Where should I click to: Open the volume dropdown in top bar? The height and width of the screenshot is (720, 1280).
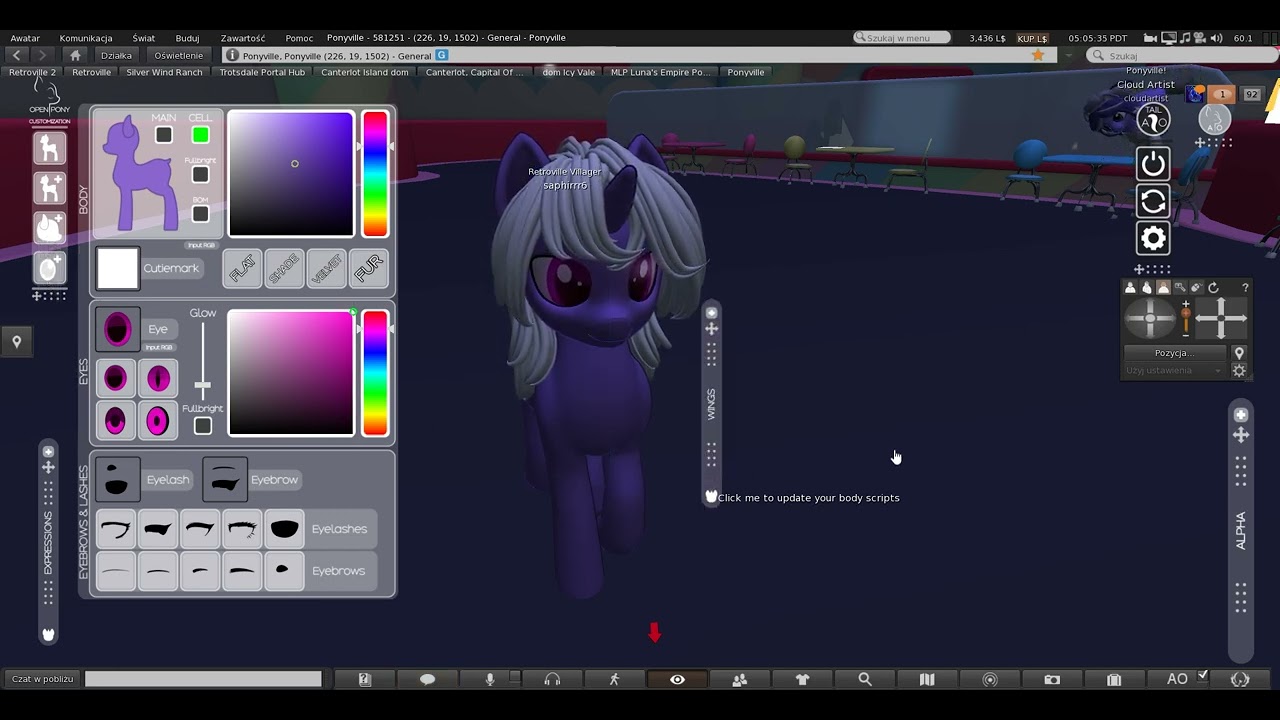(x=1216, y=38)
